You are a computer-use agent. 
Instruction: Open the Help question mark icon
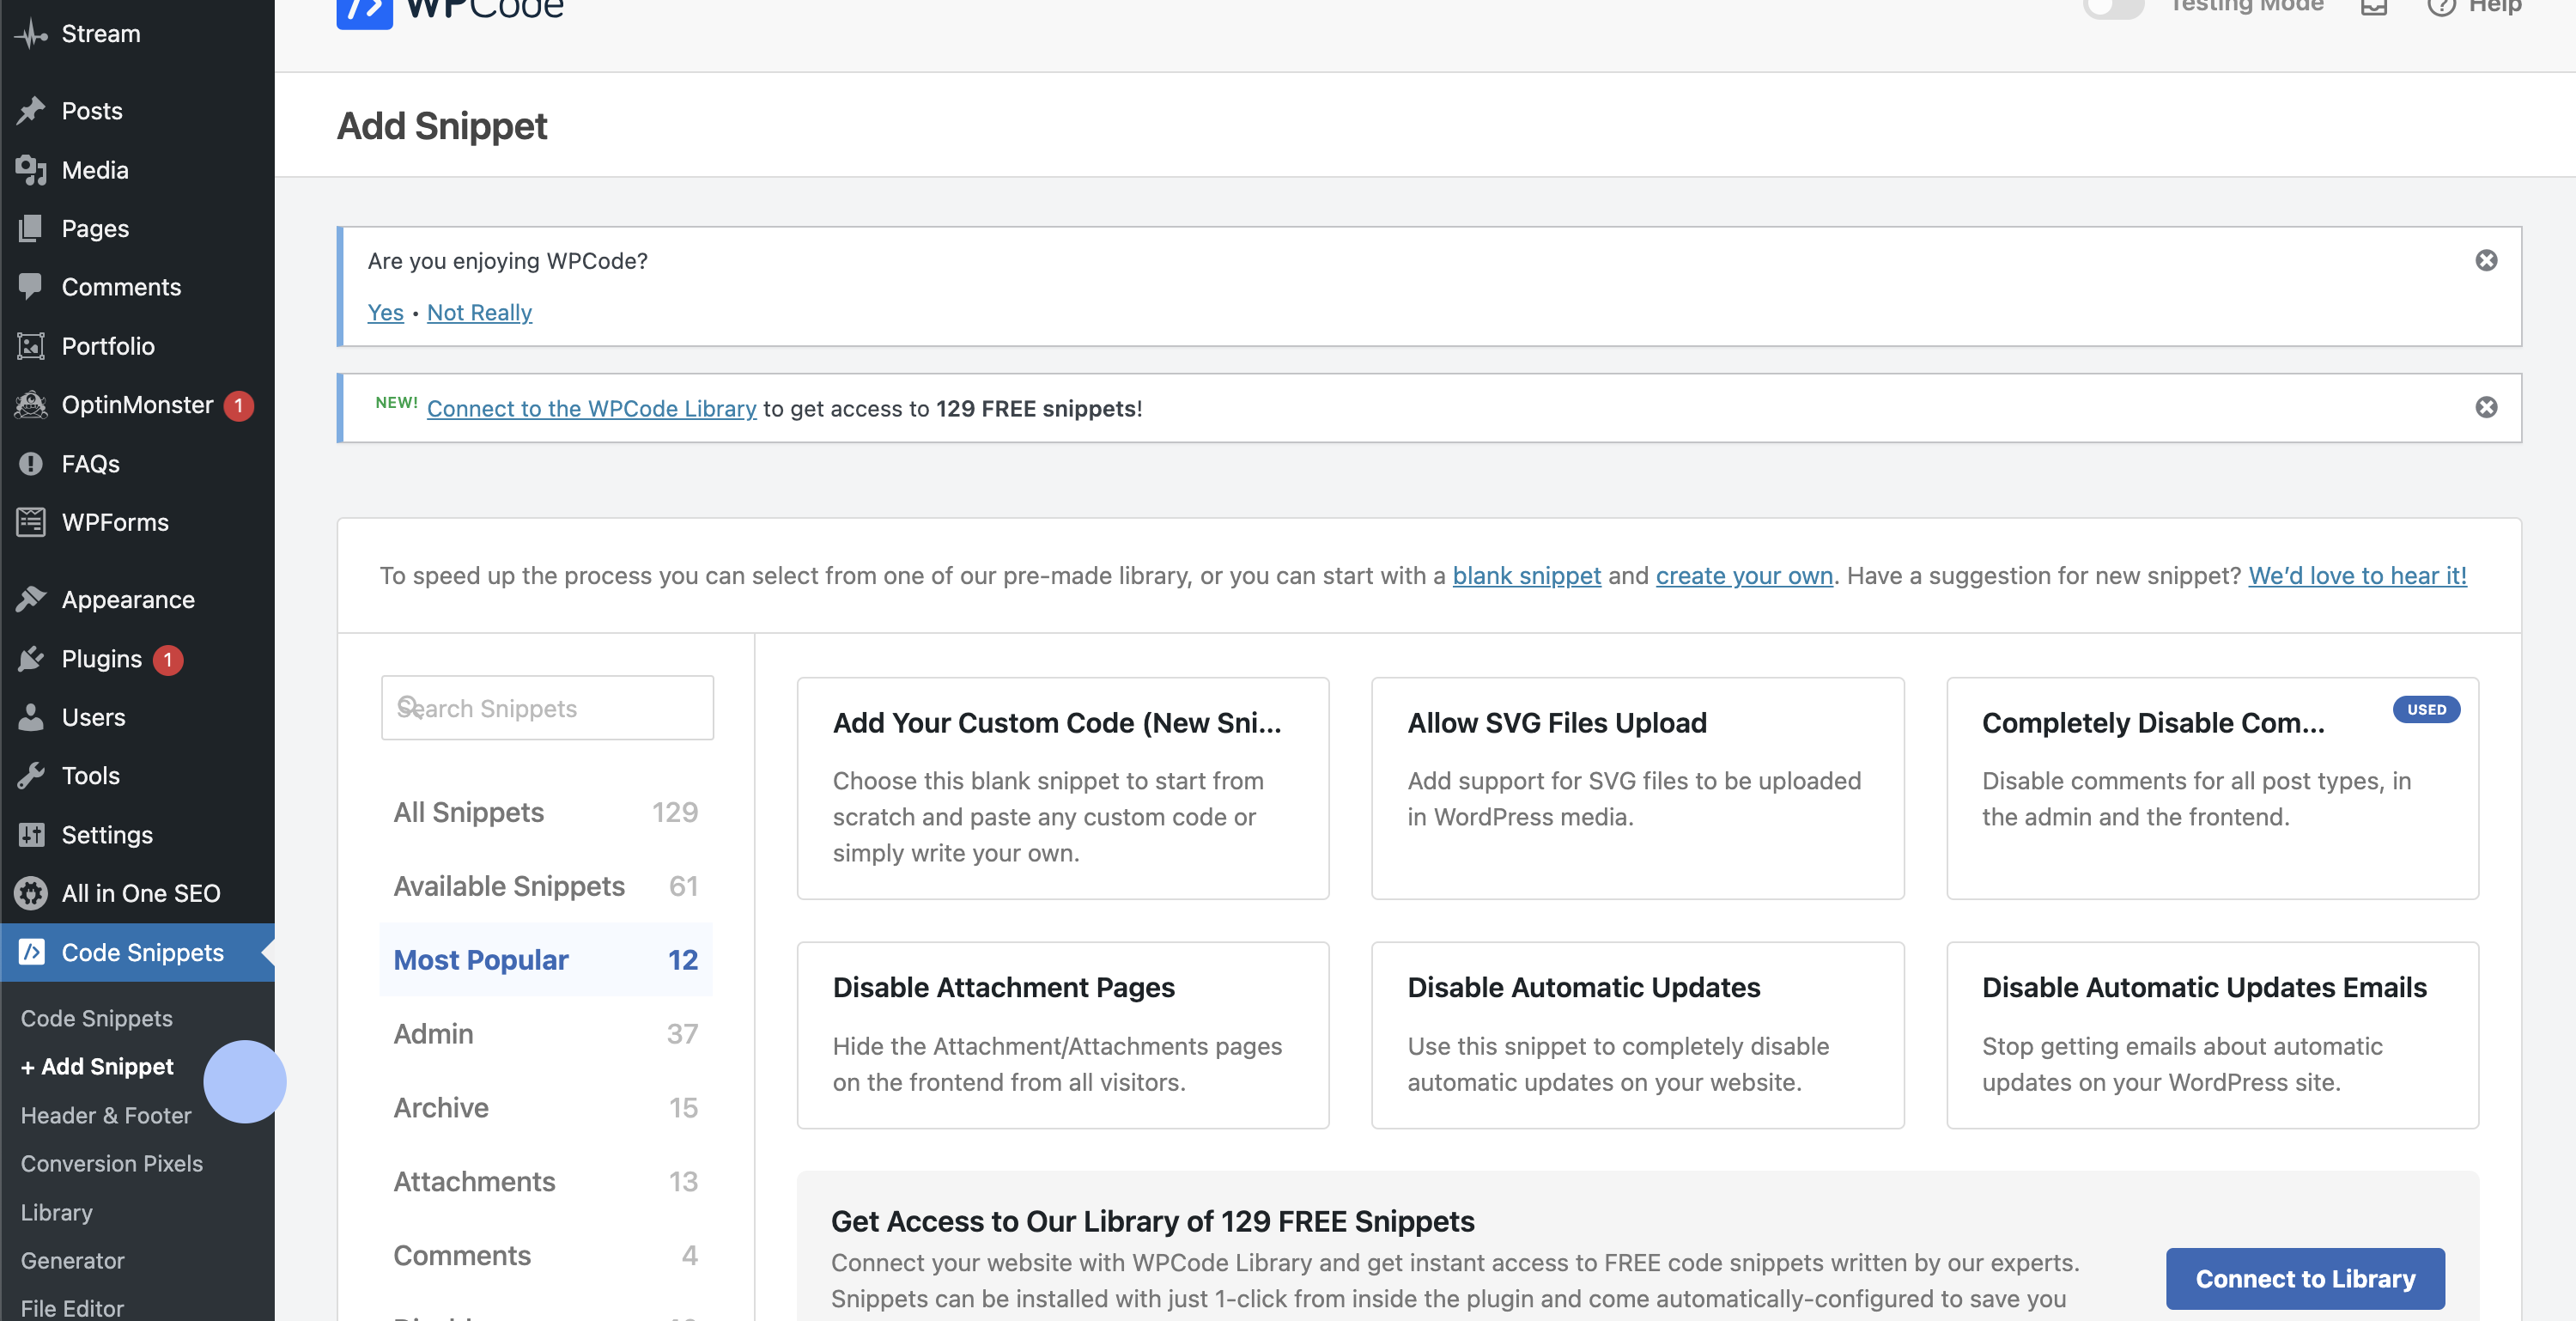click(2441, 6)
